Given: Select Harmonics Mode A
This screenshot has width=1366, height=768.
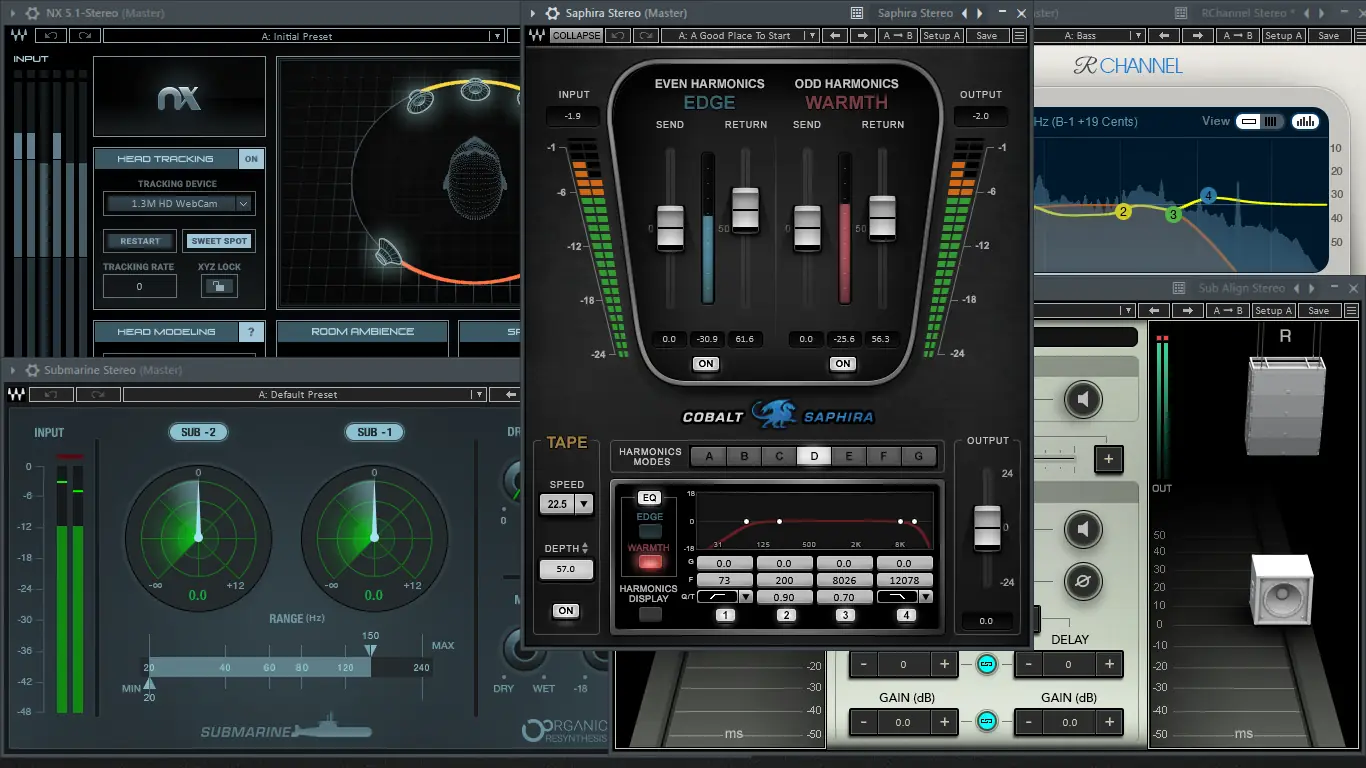Looking at the screenshot, I should [708, 455].
